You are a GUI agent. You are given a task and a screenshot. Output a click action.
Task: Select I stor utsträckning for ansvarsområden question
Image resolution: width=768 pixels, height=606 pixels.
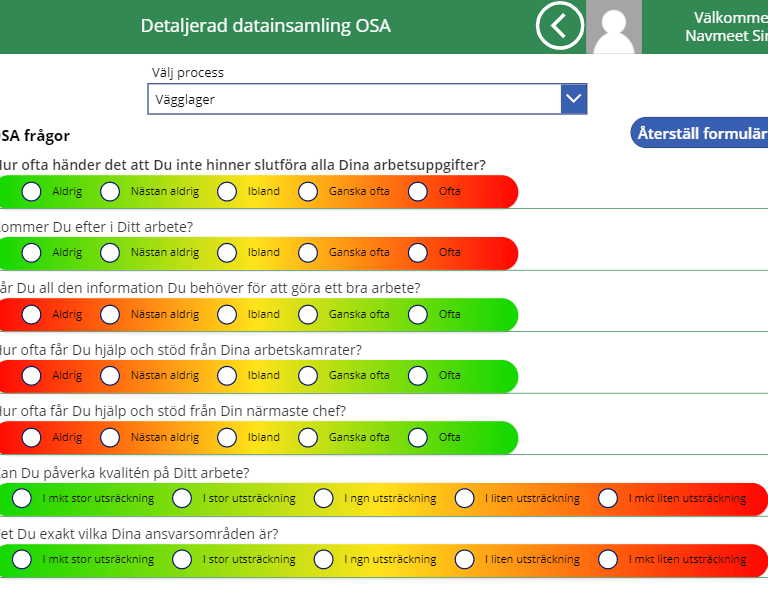[182, 560]
